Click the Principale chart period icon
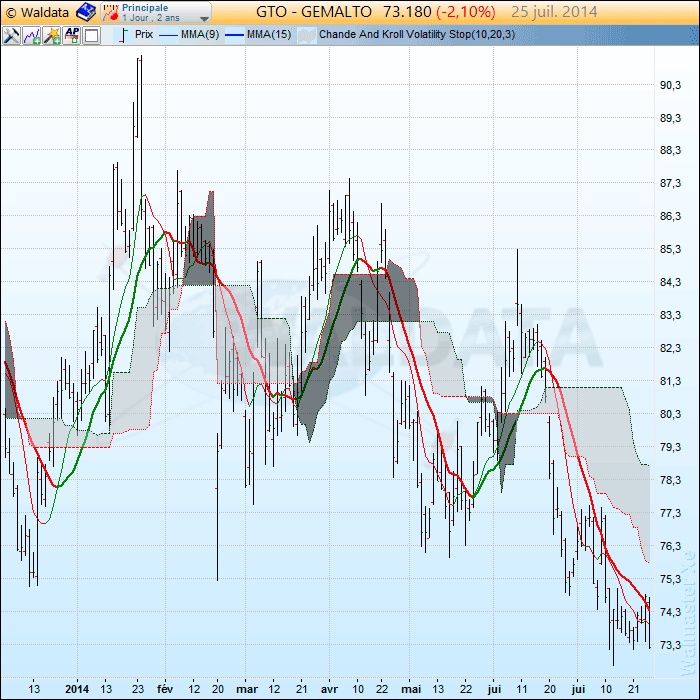Viewport: 700px width, 700px height. (x=110, y=12)
